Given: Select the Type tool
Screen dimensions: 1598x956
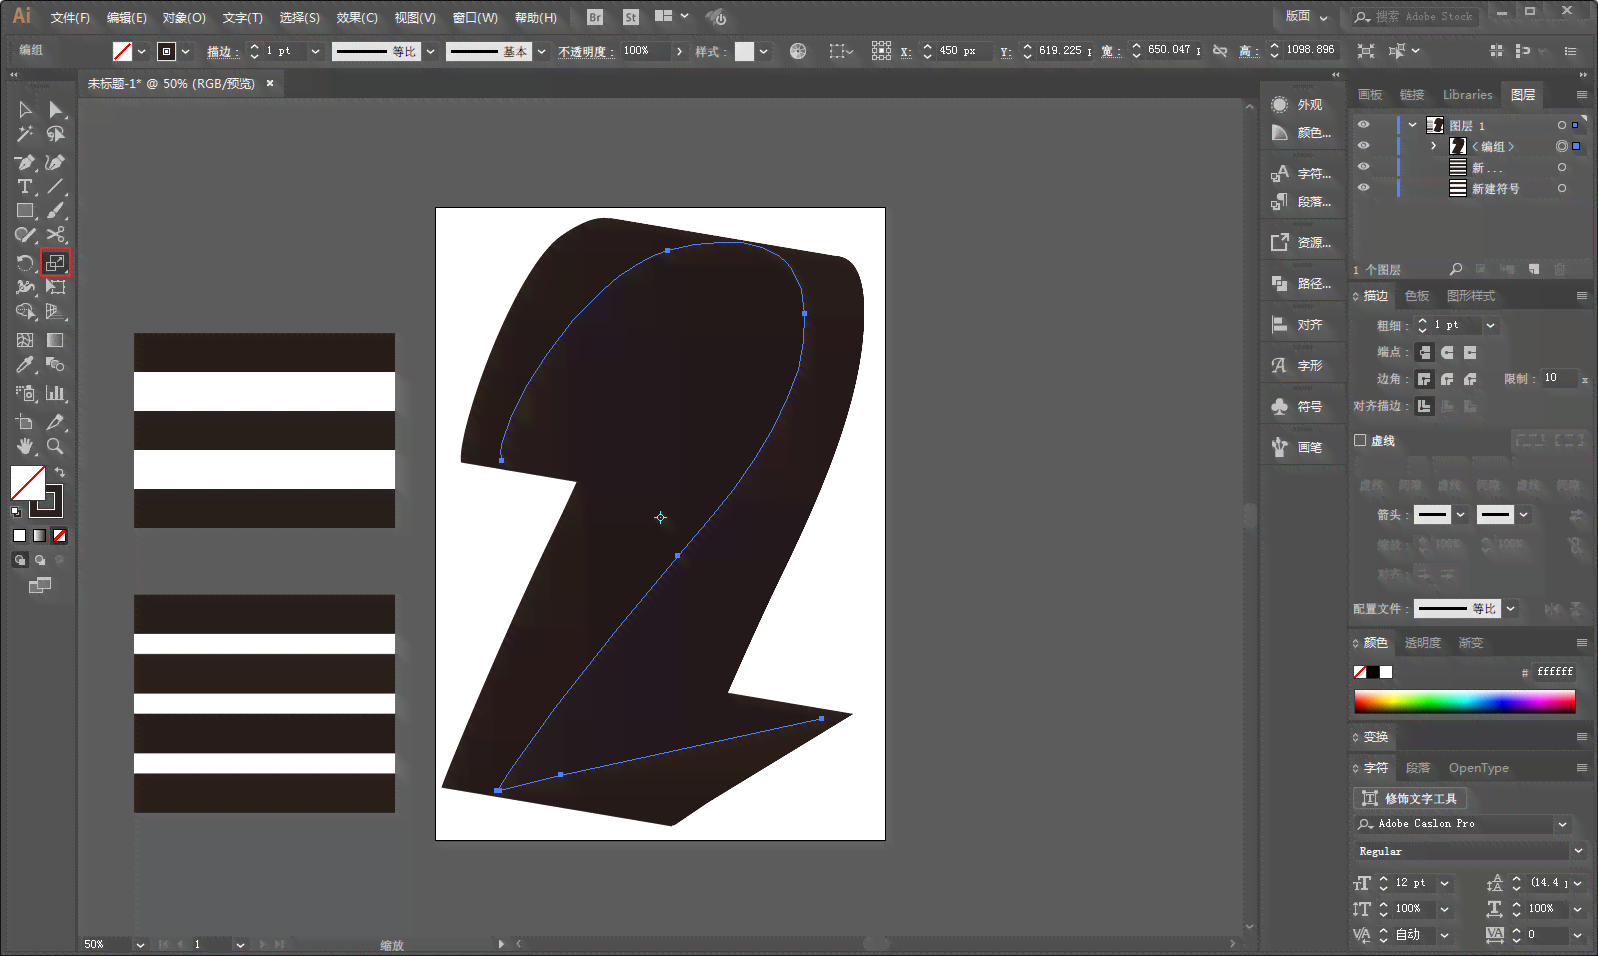Looking at the screenshot, I should 25,187.
